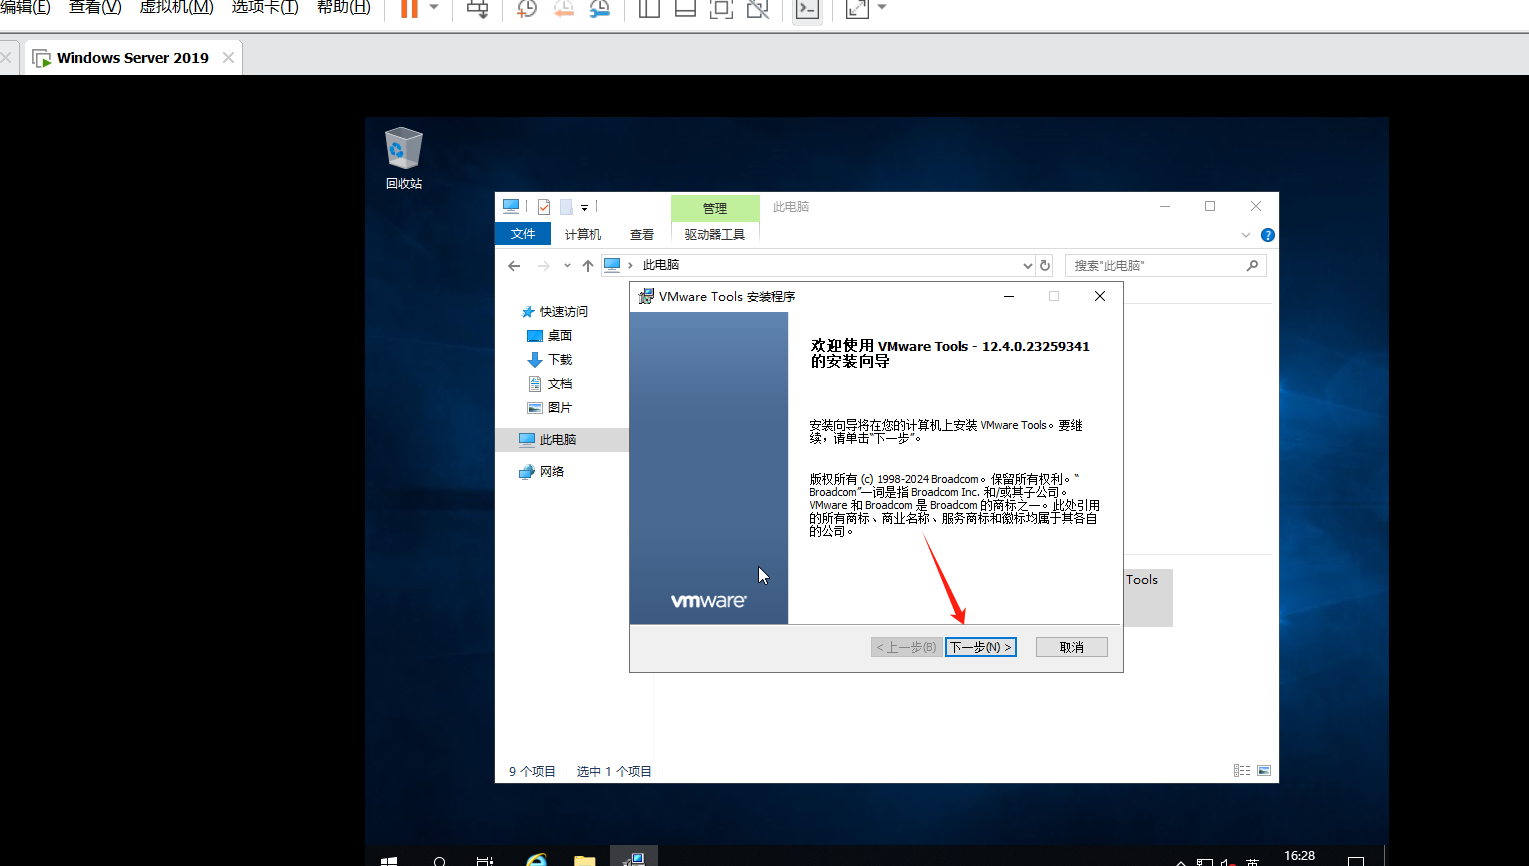The height and width of the screenshot is (866, 1529).
Task: Open the 编辑(E) menu
Action: coord(25,7)
